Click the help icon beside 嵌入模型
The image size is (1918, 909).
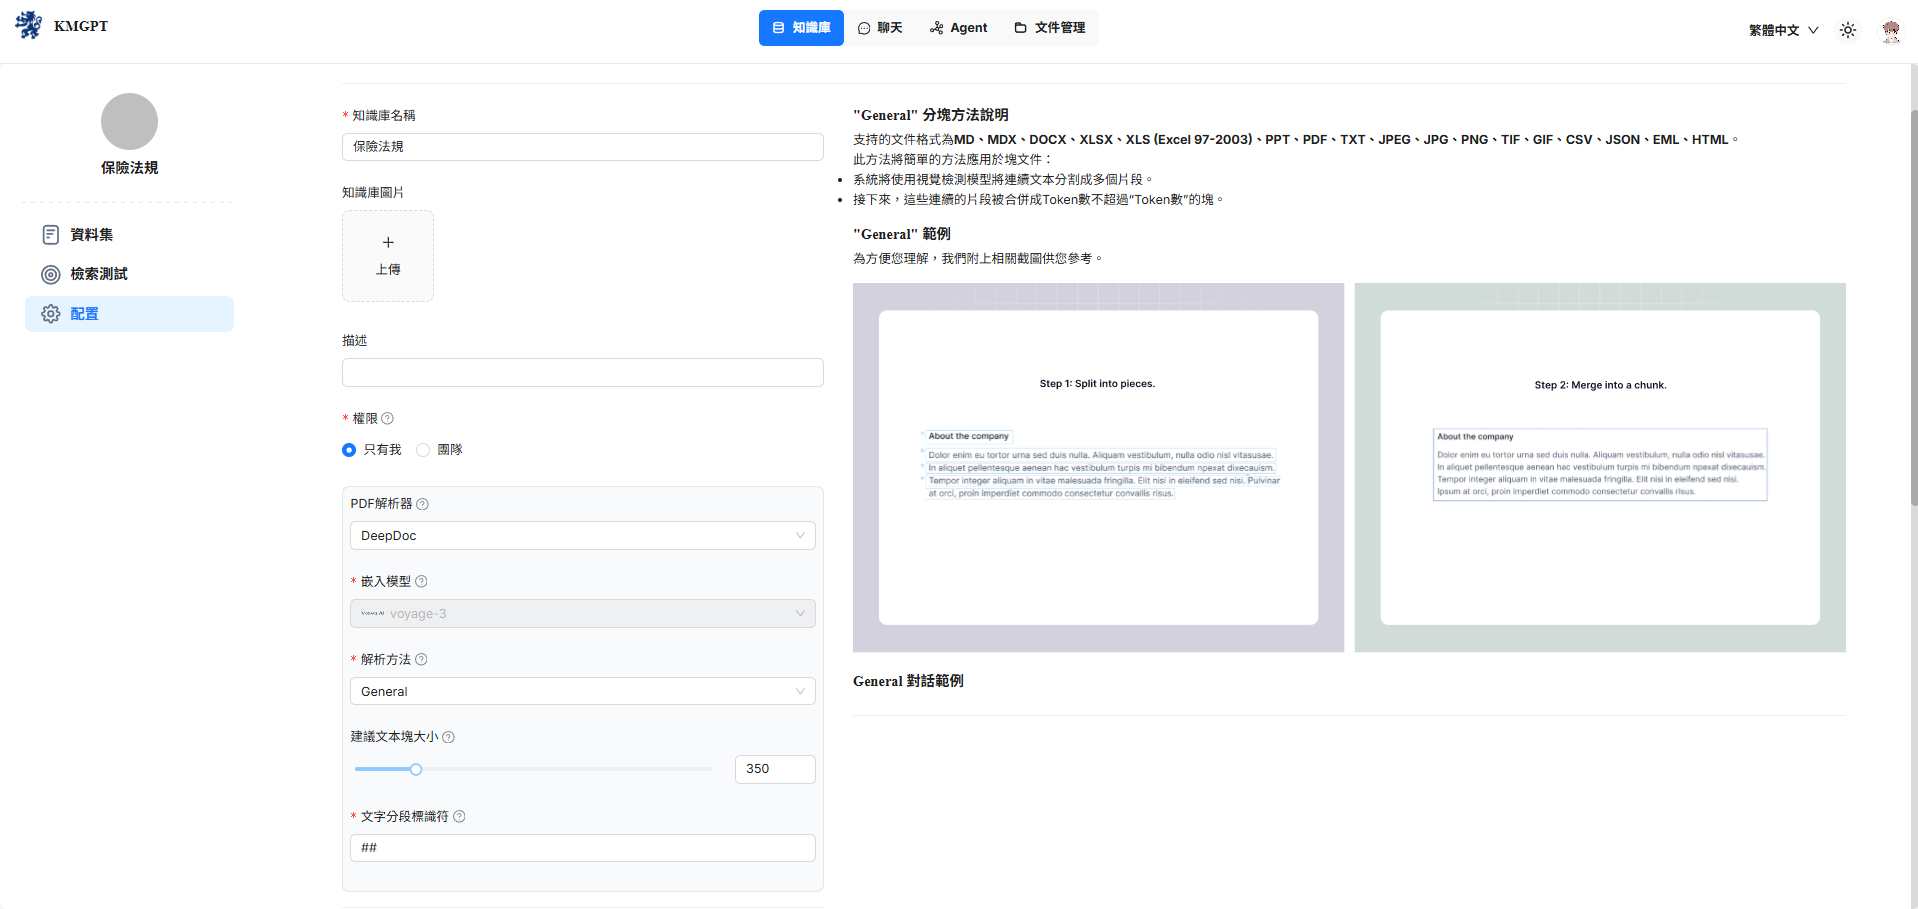coord(421,582)
